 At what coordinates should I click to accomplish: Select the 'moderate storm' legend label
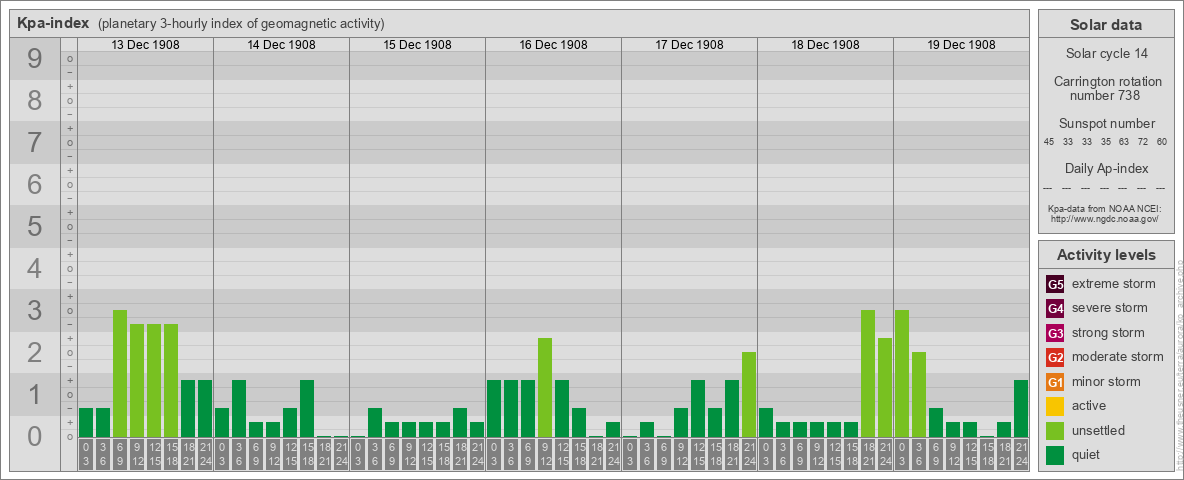coord(1118,357)
